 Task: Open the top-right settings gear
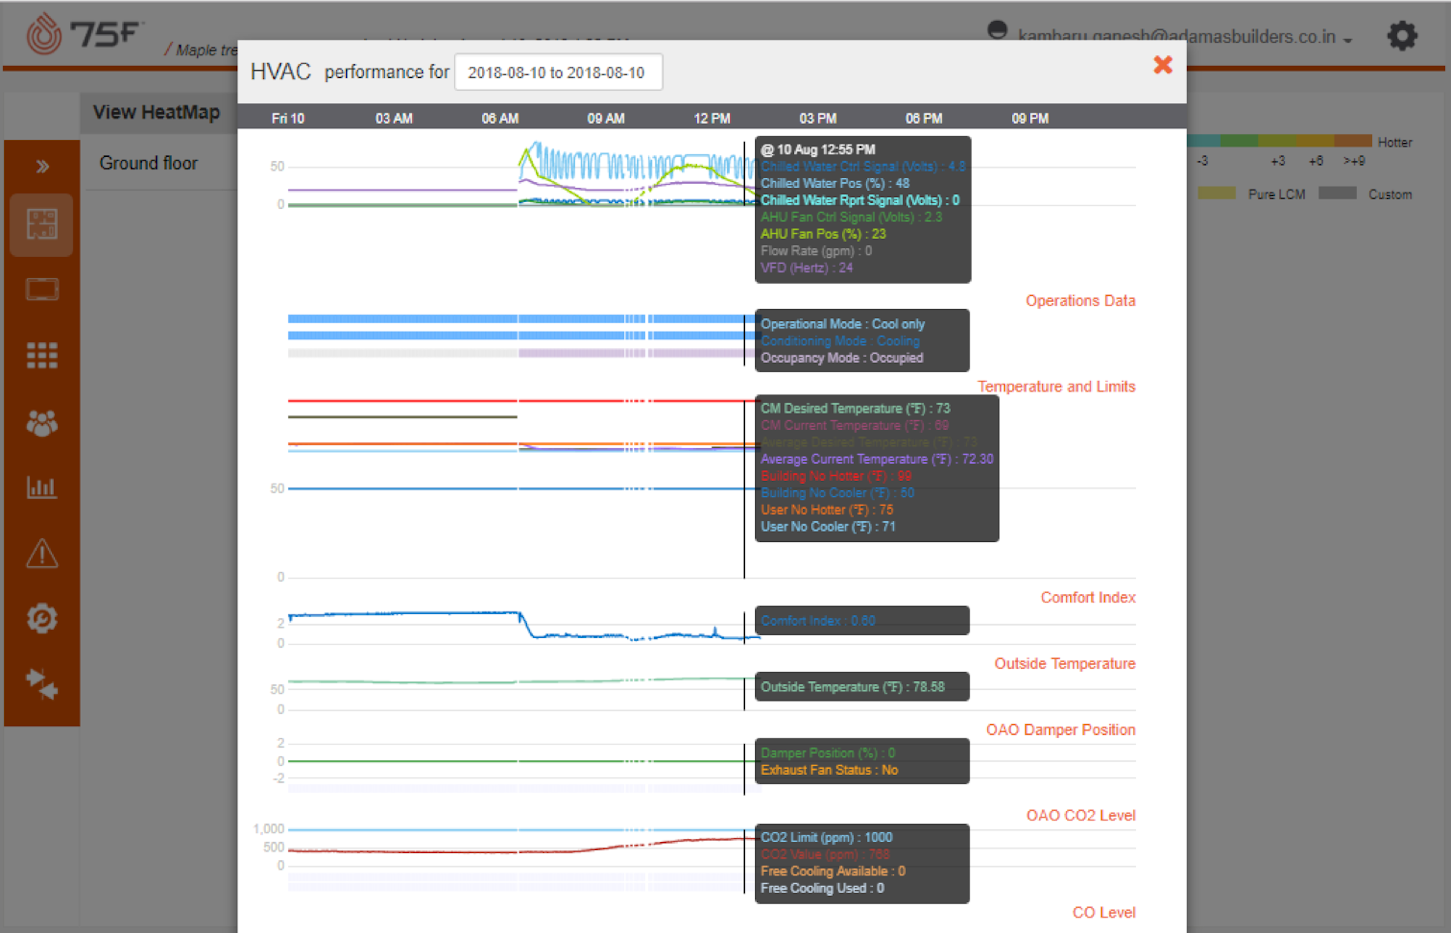tap(1402, 36)
